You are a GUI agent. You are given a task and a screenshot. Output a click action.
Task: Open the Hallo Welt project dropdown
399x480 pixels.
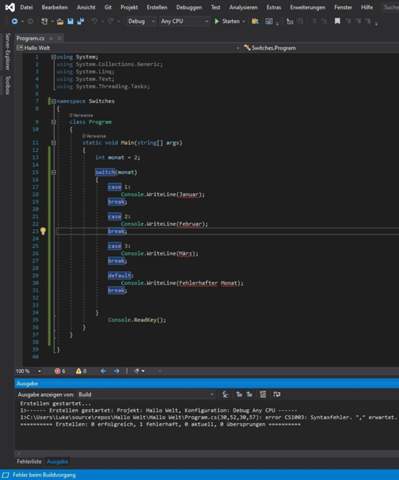(x=128, y=48)
